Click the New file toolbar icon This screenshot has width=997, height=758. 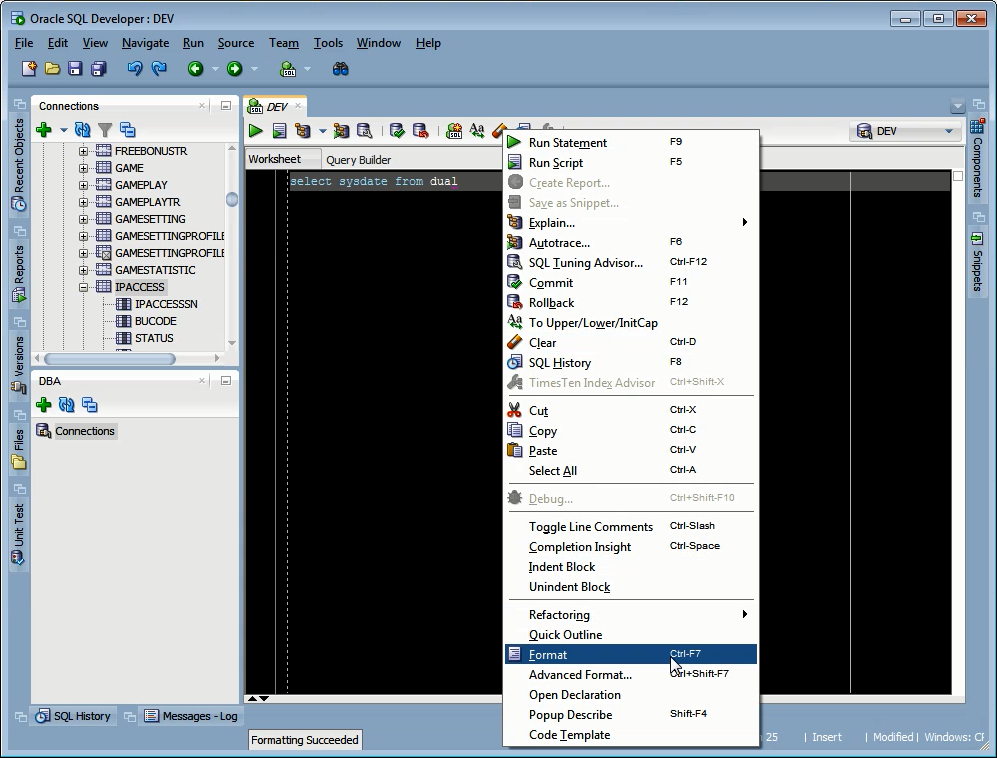29,69
